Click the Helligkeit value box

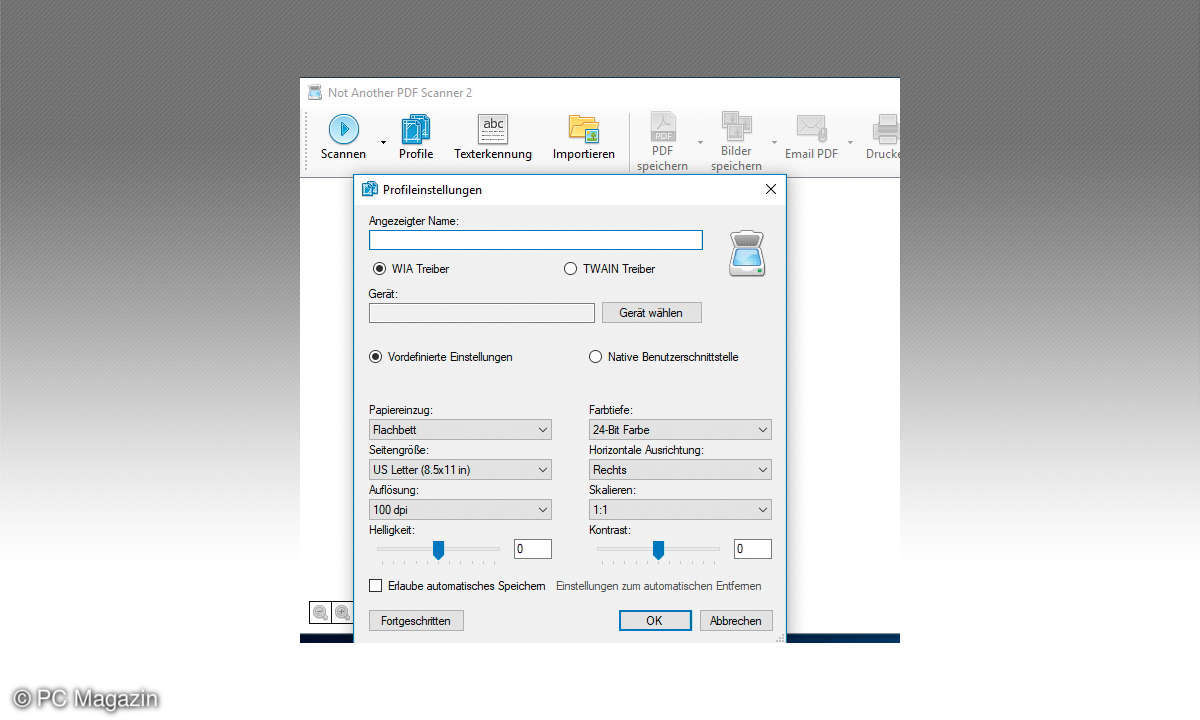(x=533, y=549)
